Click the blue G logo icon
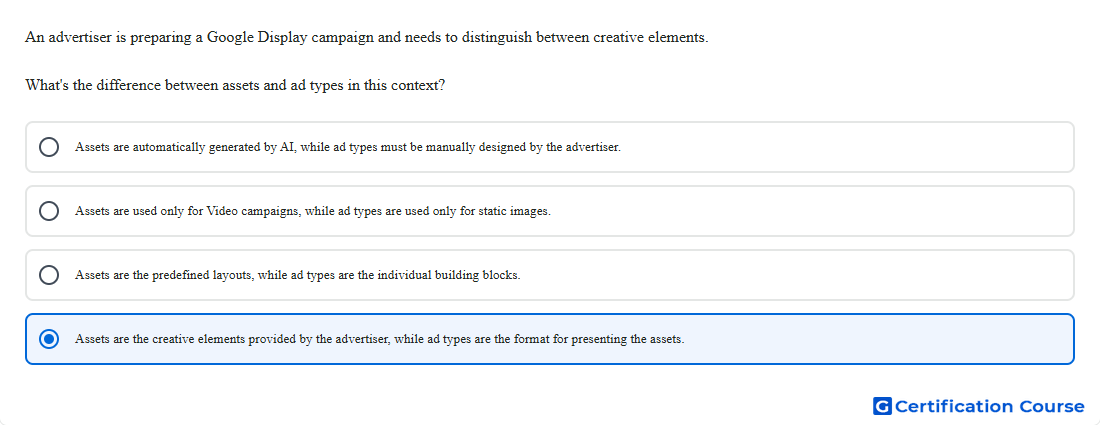 tap(882, 406)
